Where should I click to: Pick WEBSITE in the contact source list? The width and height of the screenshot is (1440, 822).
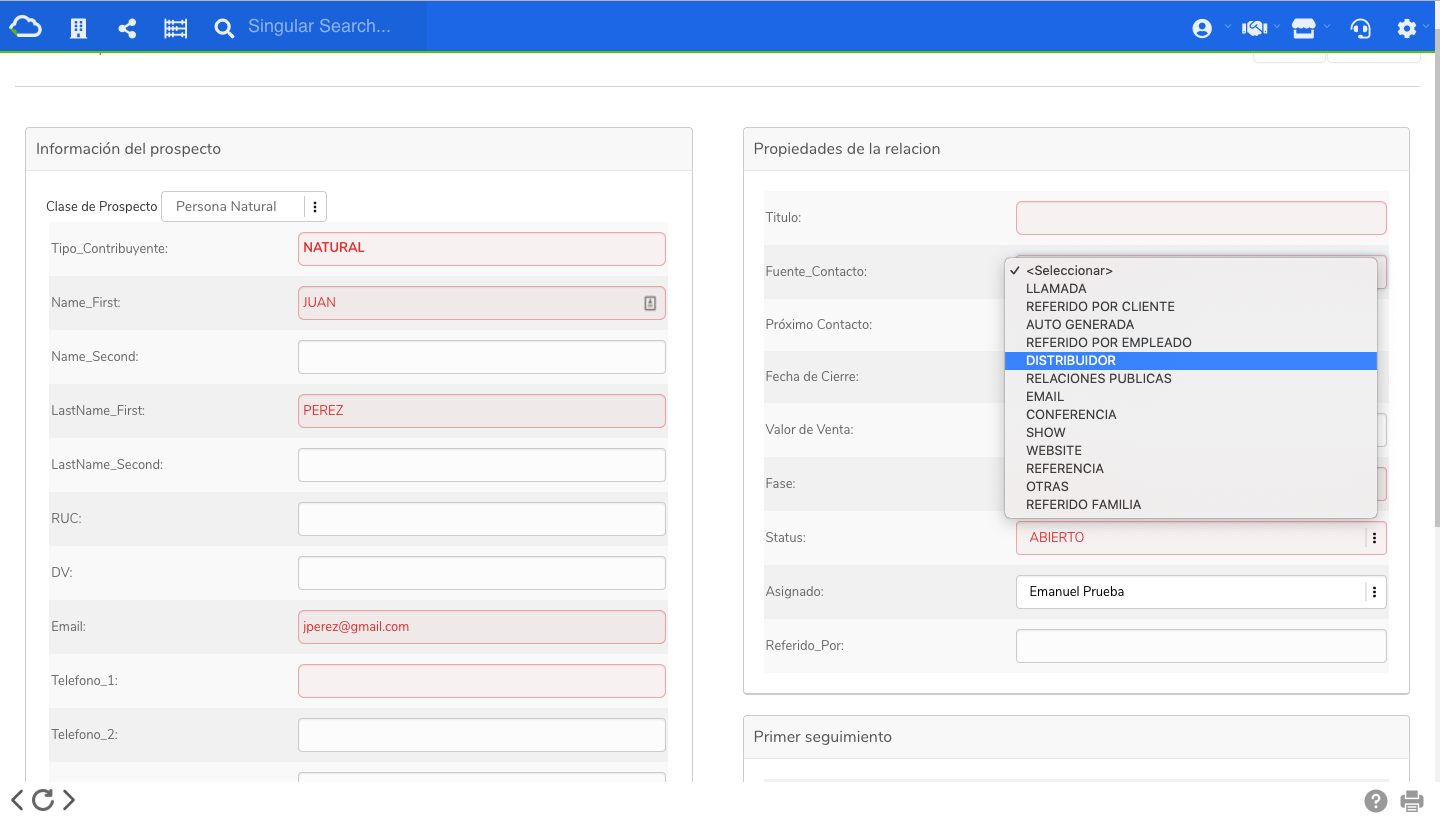tap(1054, 451)
